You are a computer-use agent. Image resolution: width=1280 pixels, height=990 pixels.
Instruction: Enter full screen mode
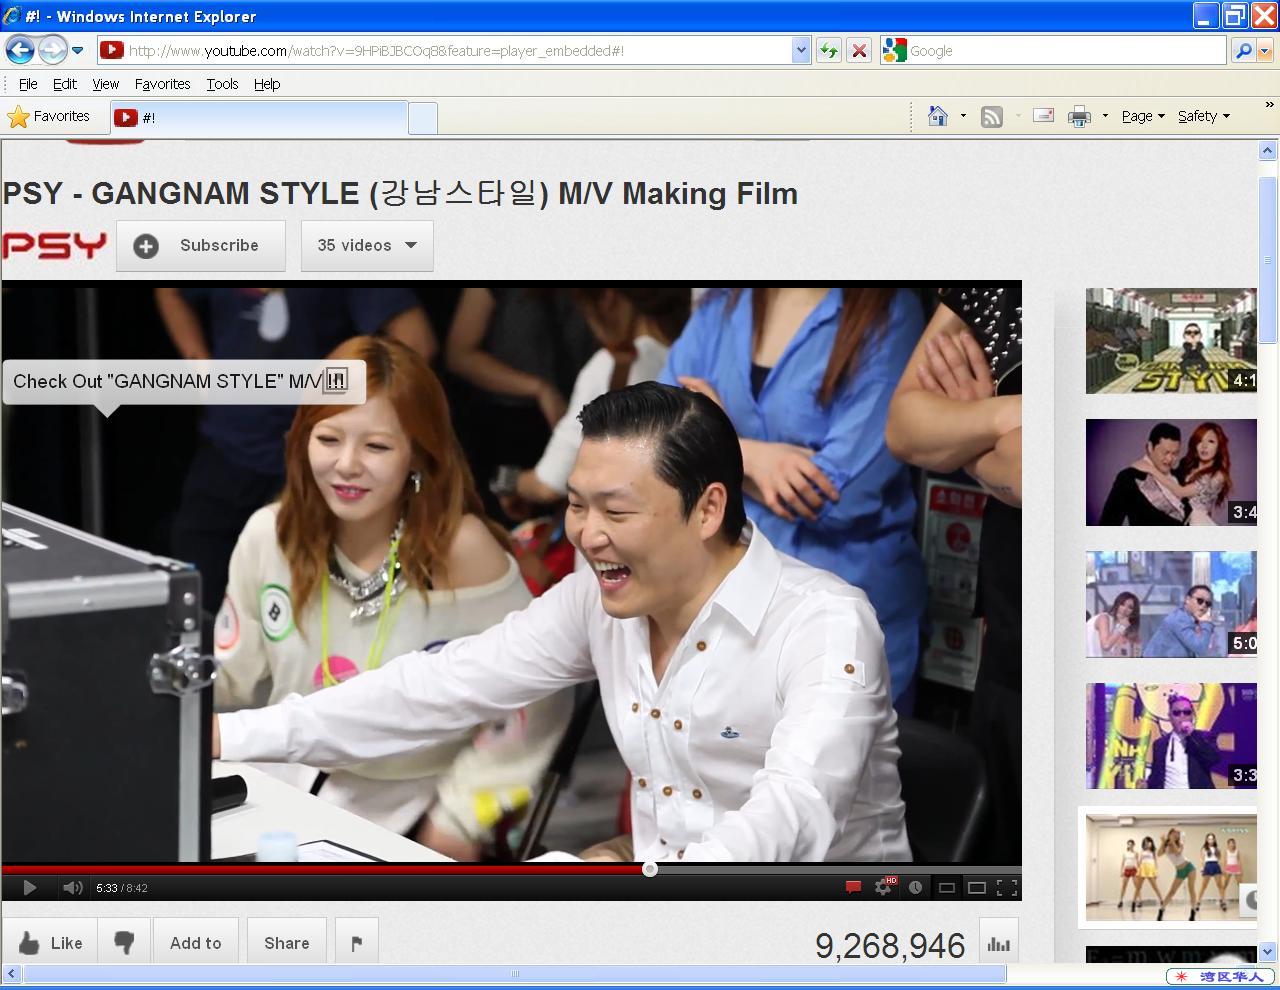pyautogui.click(x=1007, y=887)
